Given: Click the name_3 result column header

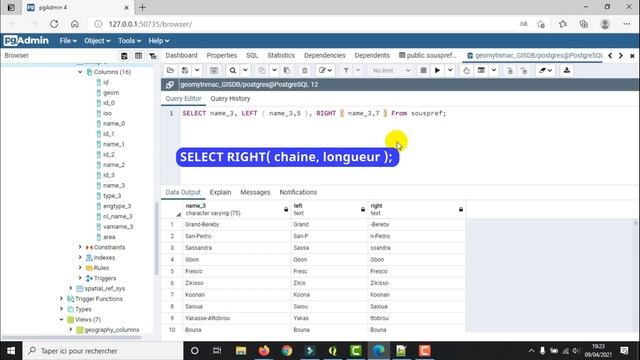Looking at the screenshot, I should coord(237,209).
